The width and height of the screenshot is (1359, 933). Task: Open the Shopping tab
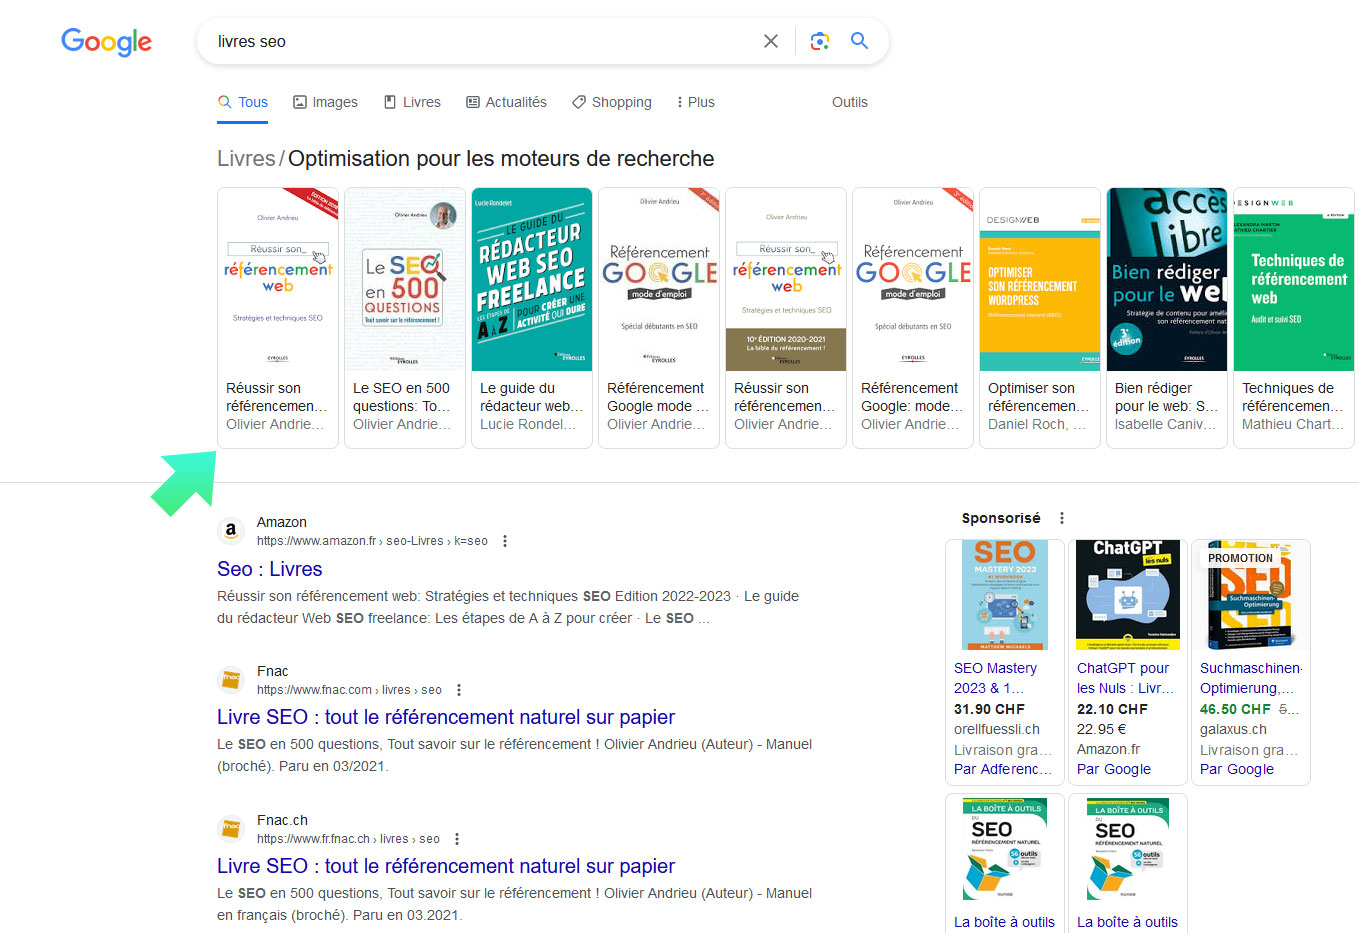(611, 102)
